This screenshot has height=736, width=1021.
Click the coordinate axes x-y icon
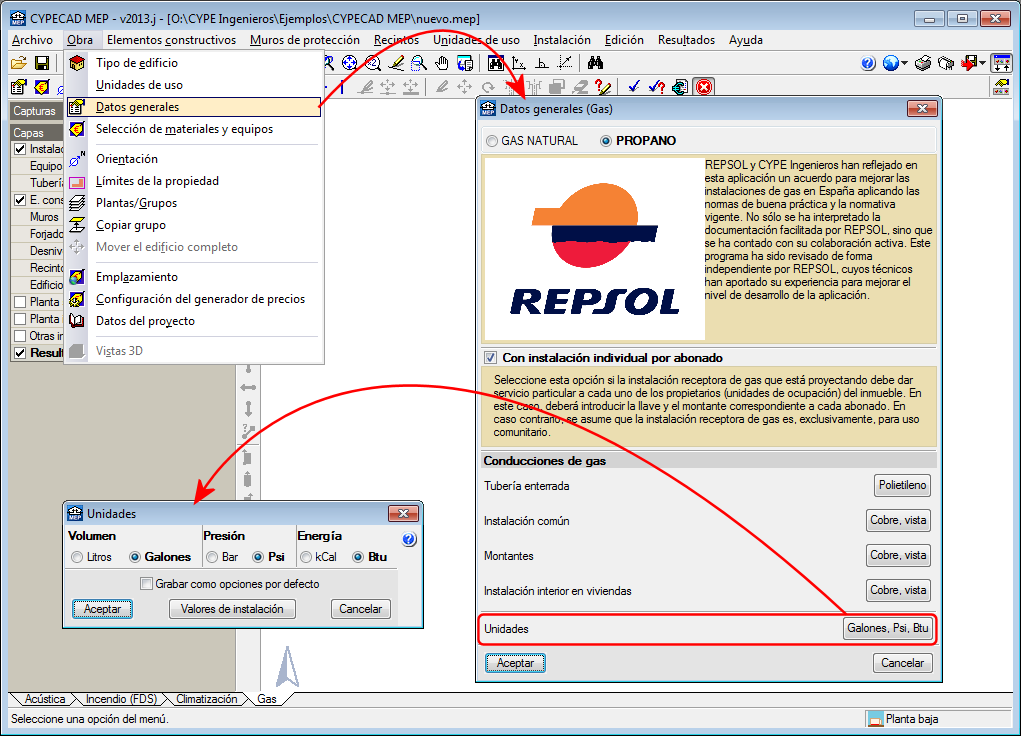point(519,63)
